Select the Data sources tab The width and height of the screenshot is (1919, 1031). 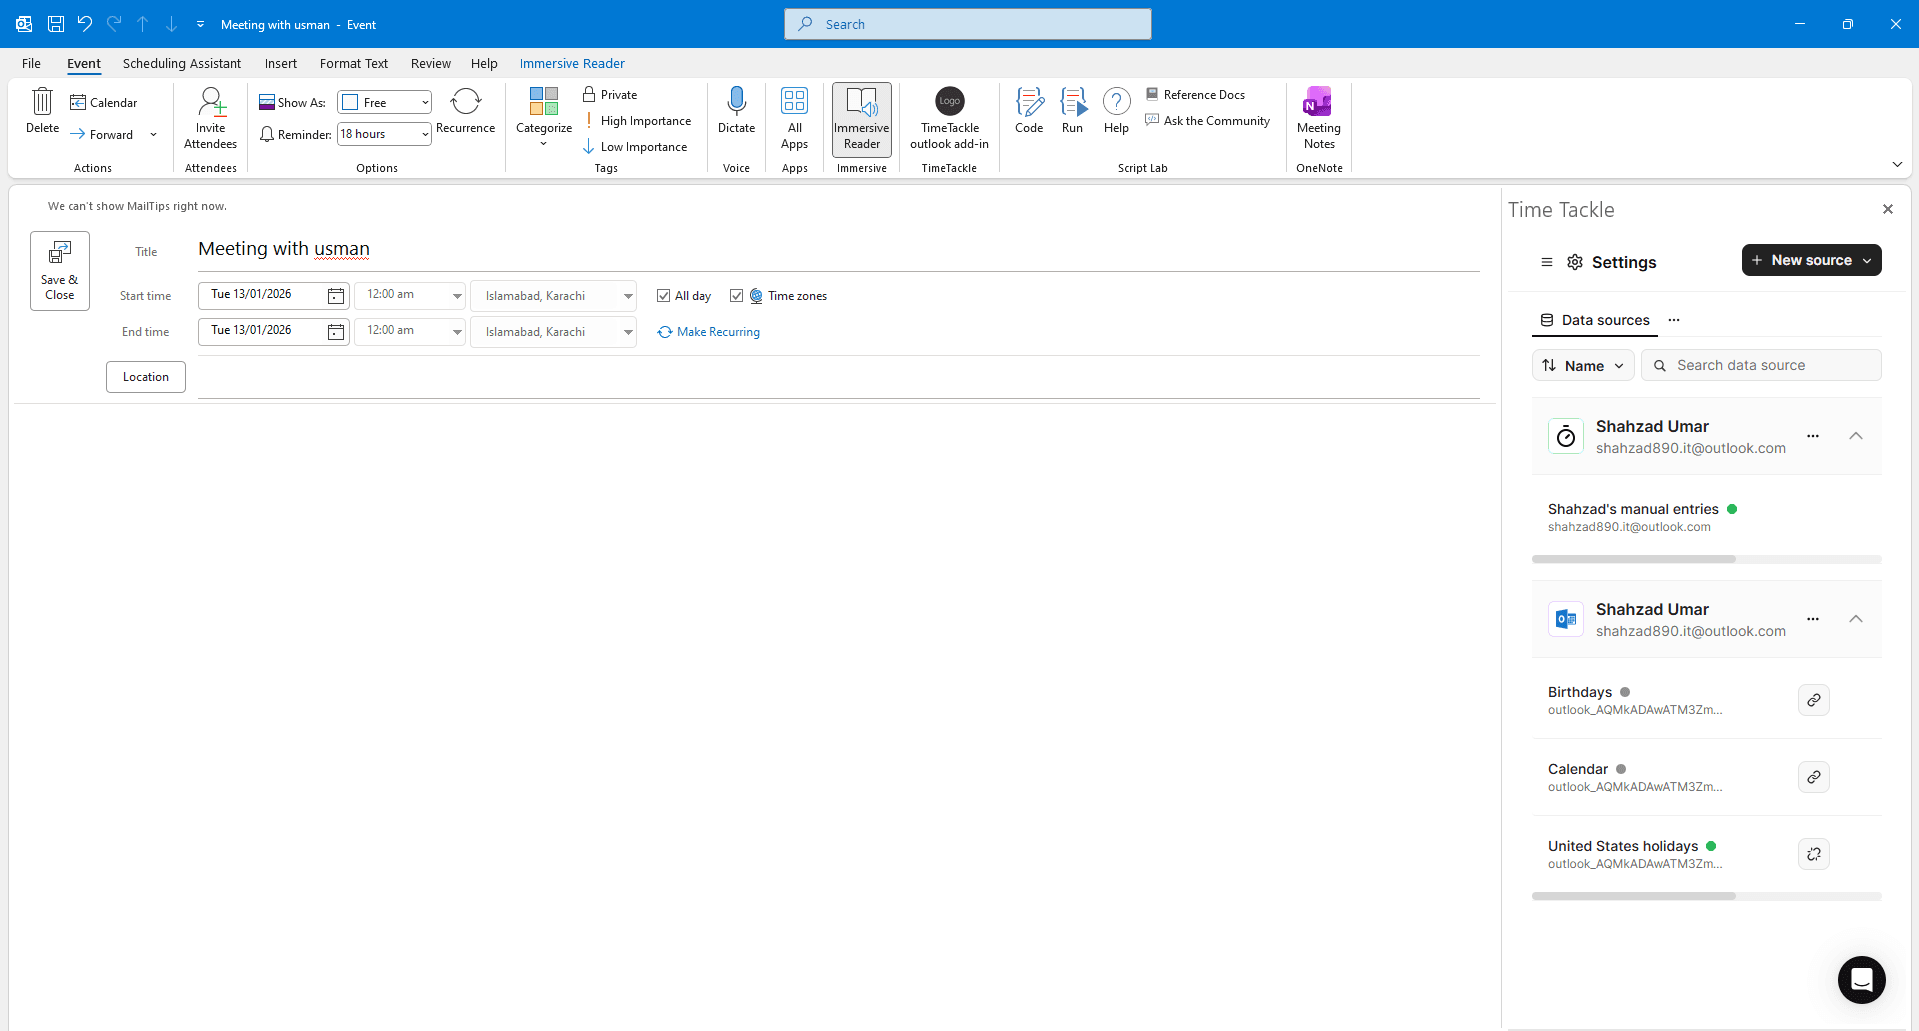point(1595,320)
